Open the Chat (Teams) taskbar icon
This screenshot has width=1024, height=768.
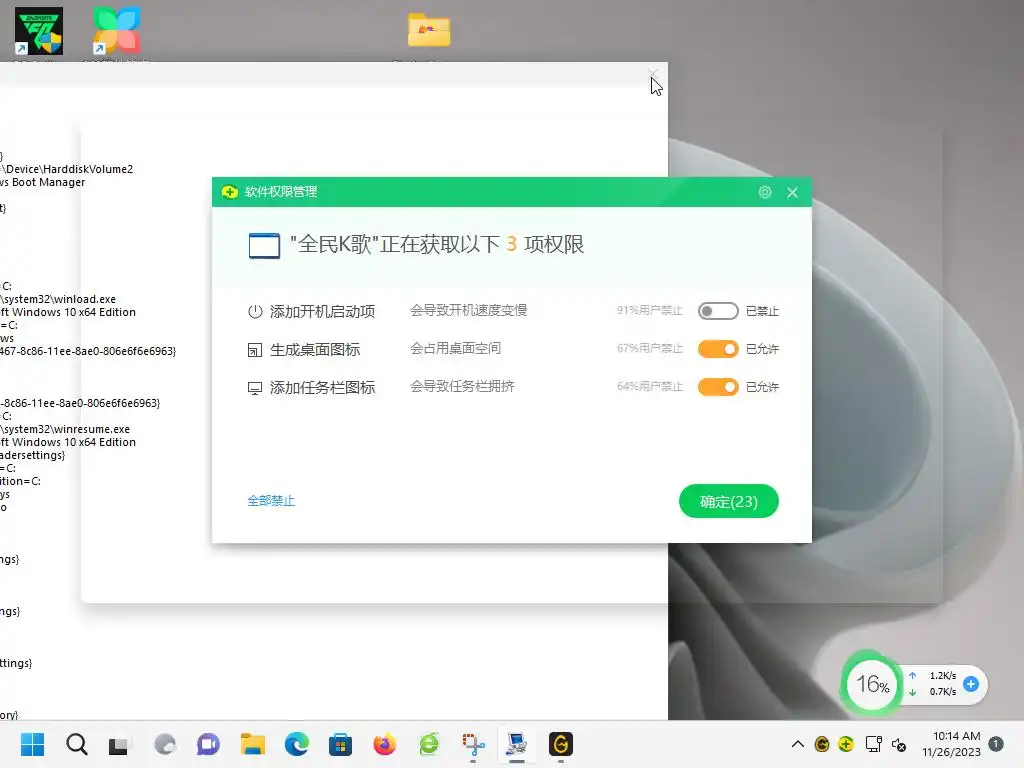208,744
